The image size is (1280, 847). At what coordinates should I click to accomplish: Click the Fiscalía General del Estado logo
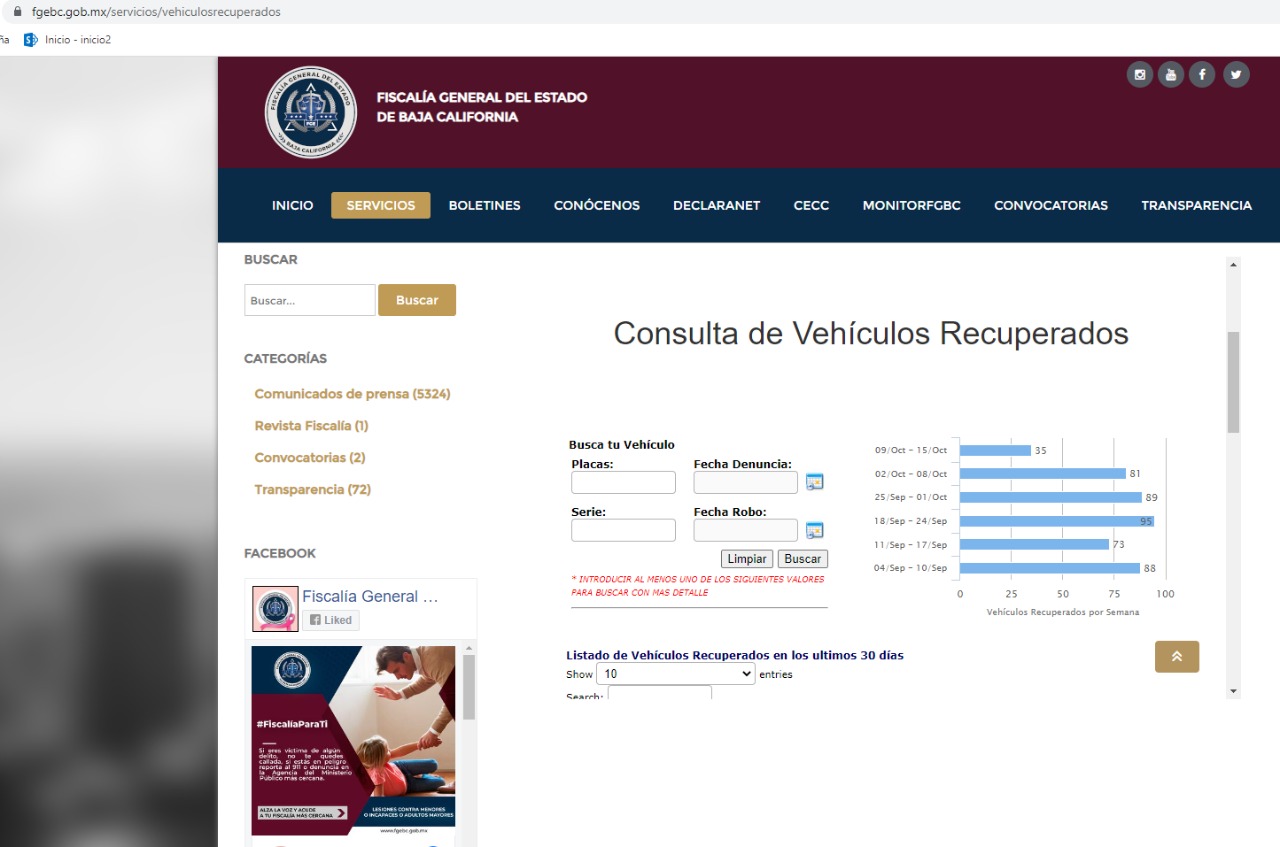310,112
